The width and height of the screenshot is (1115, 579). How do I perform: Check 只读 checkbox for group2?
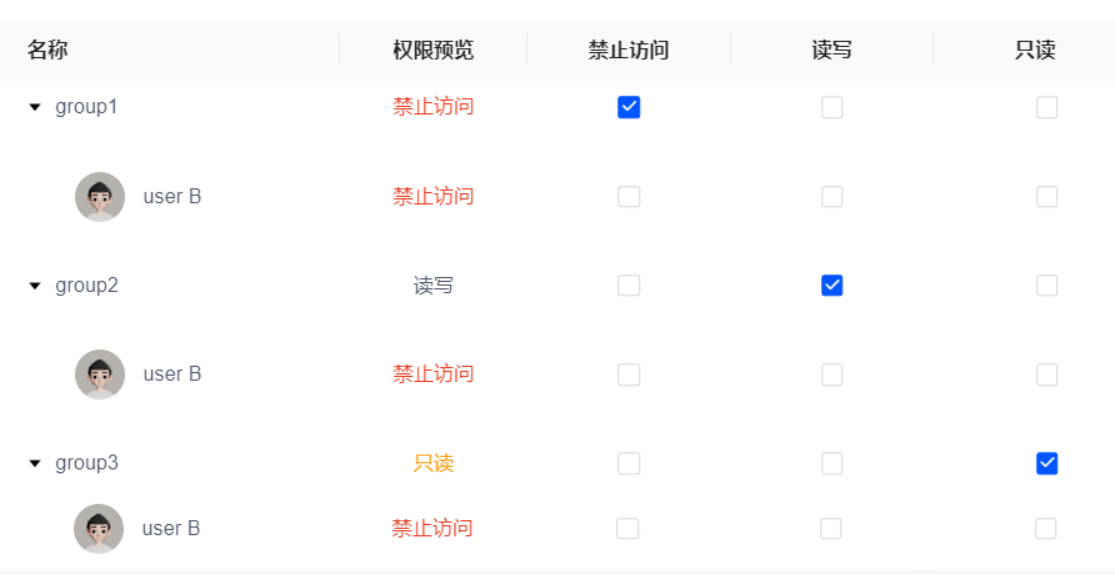[1047, 286]
